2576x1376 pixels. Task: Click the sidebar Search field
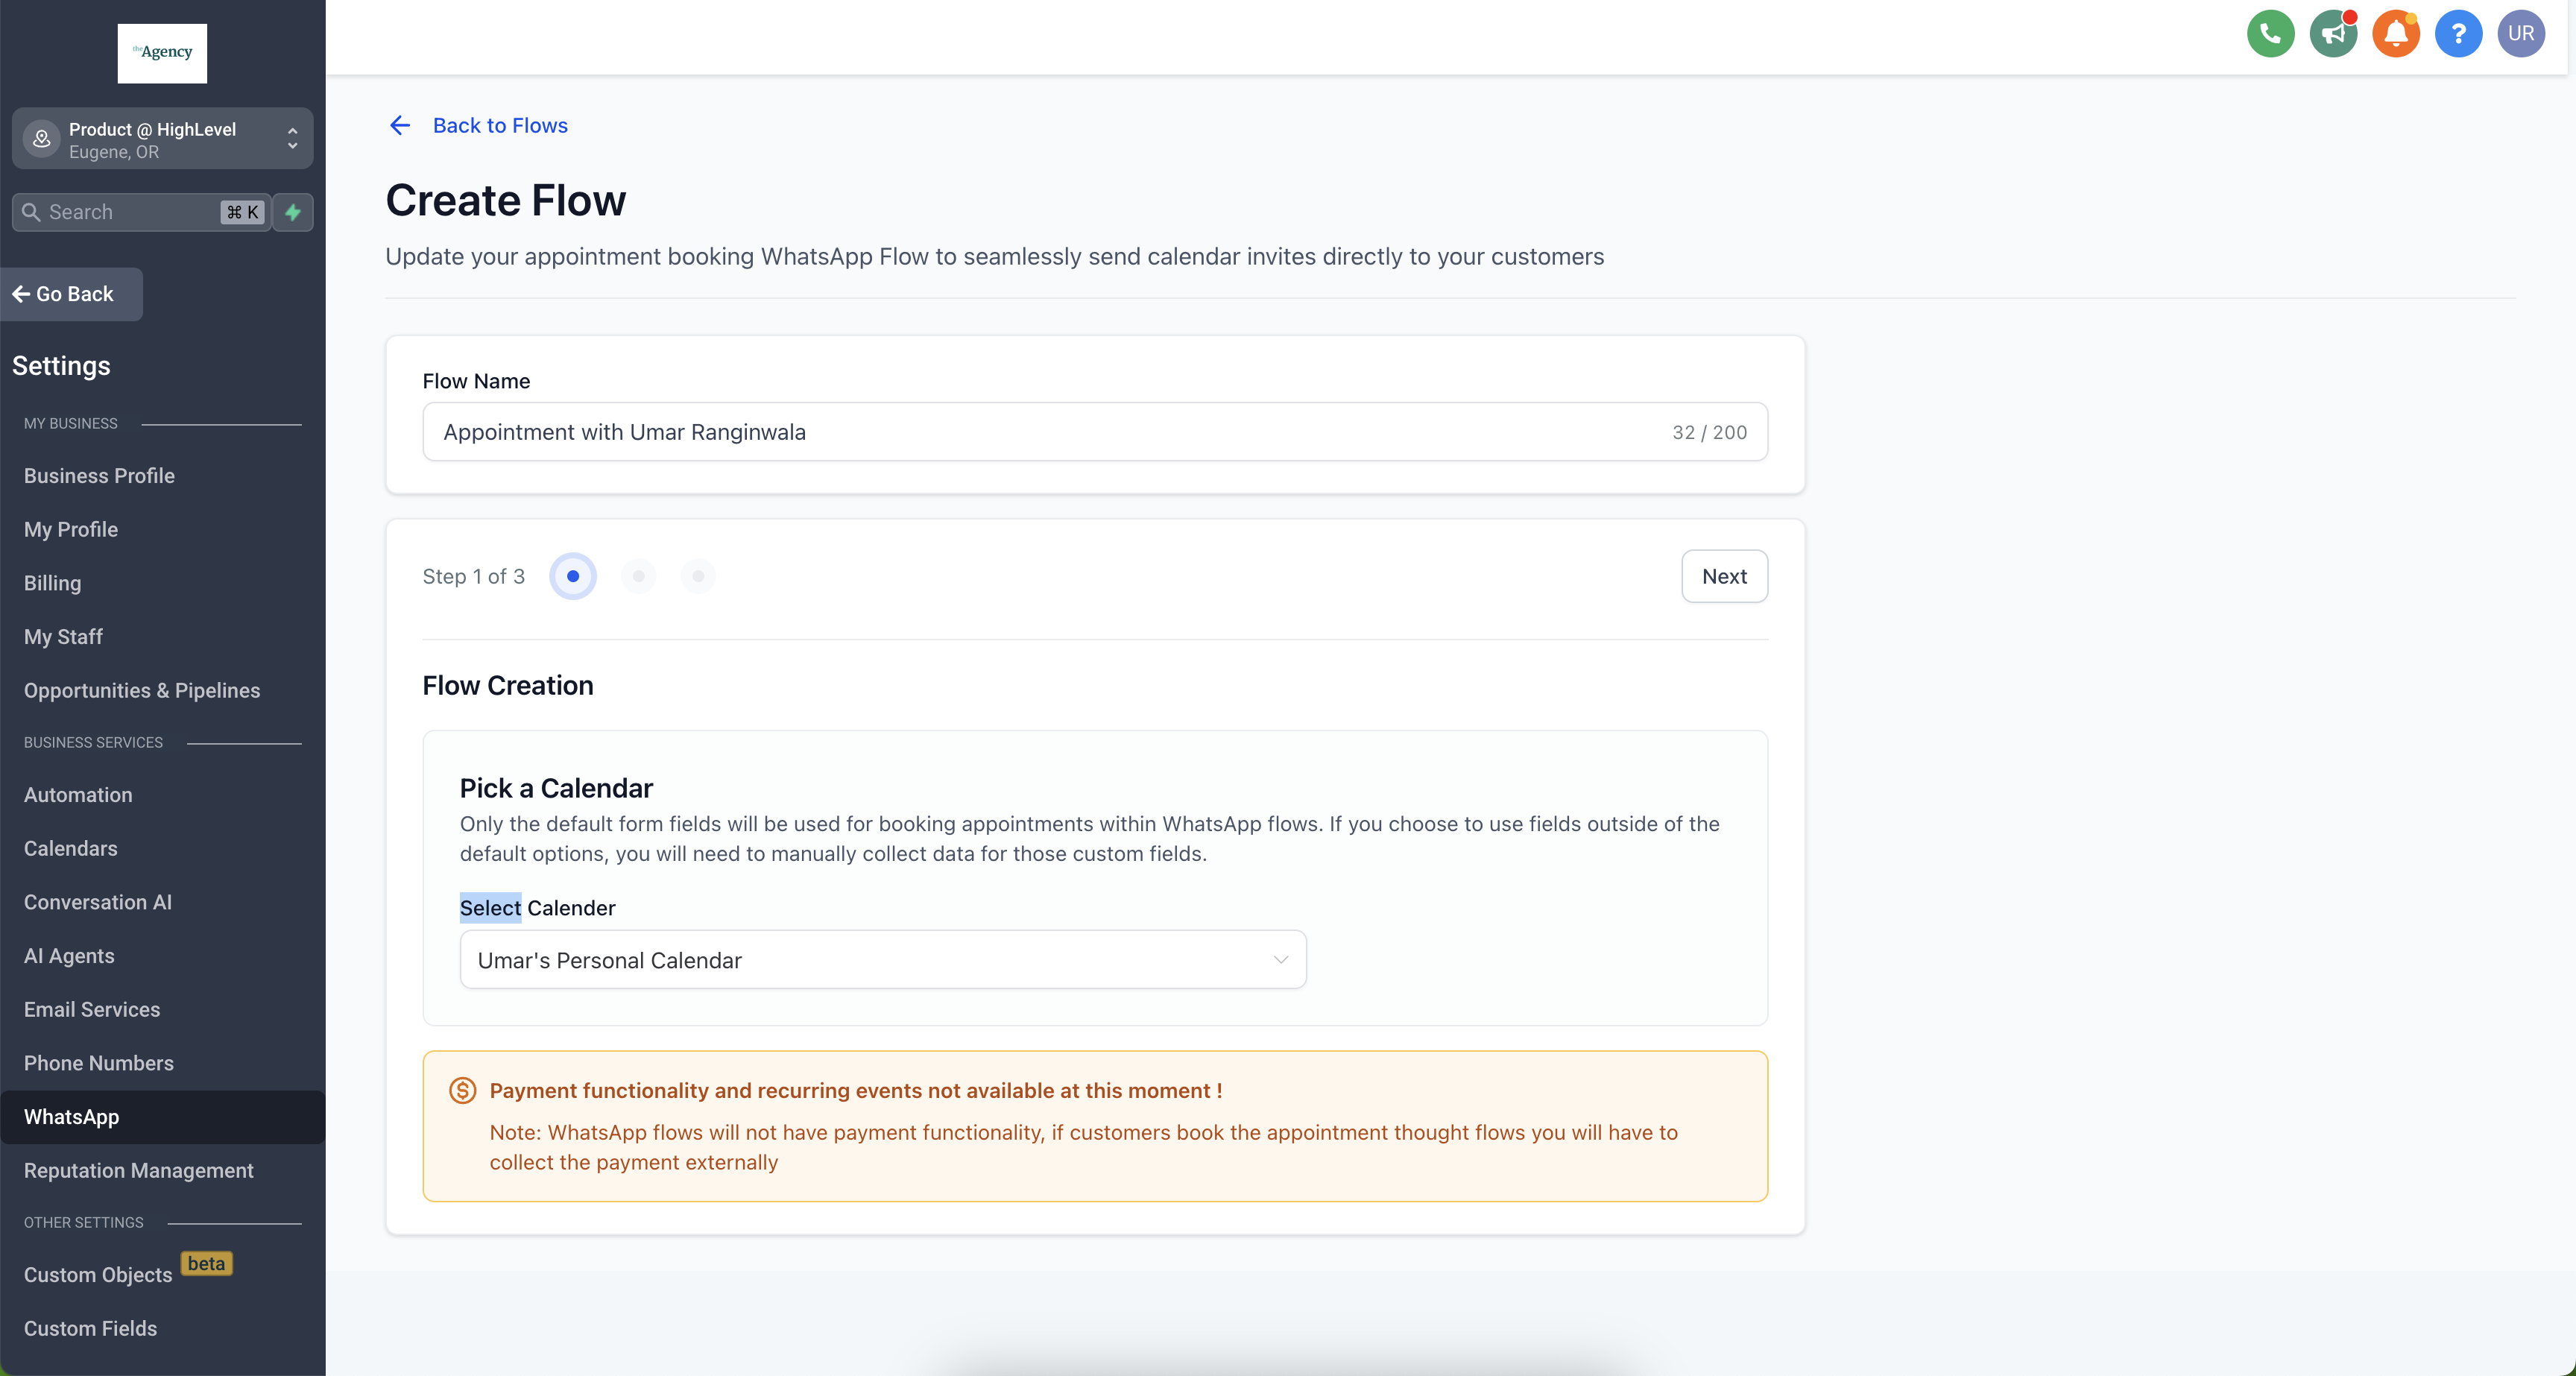point(130,212)
